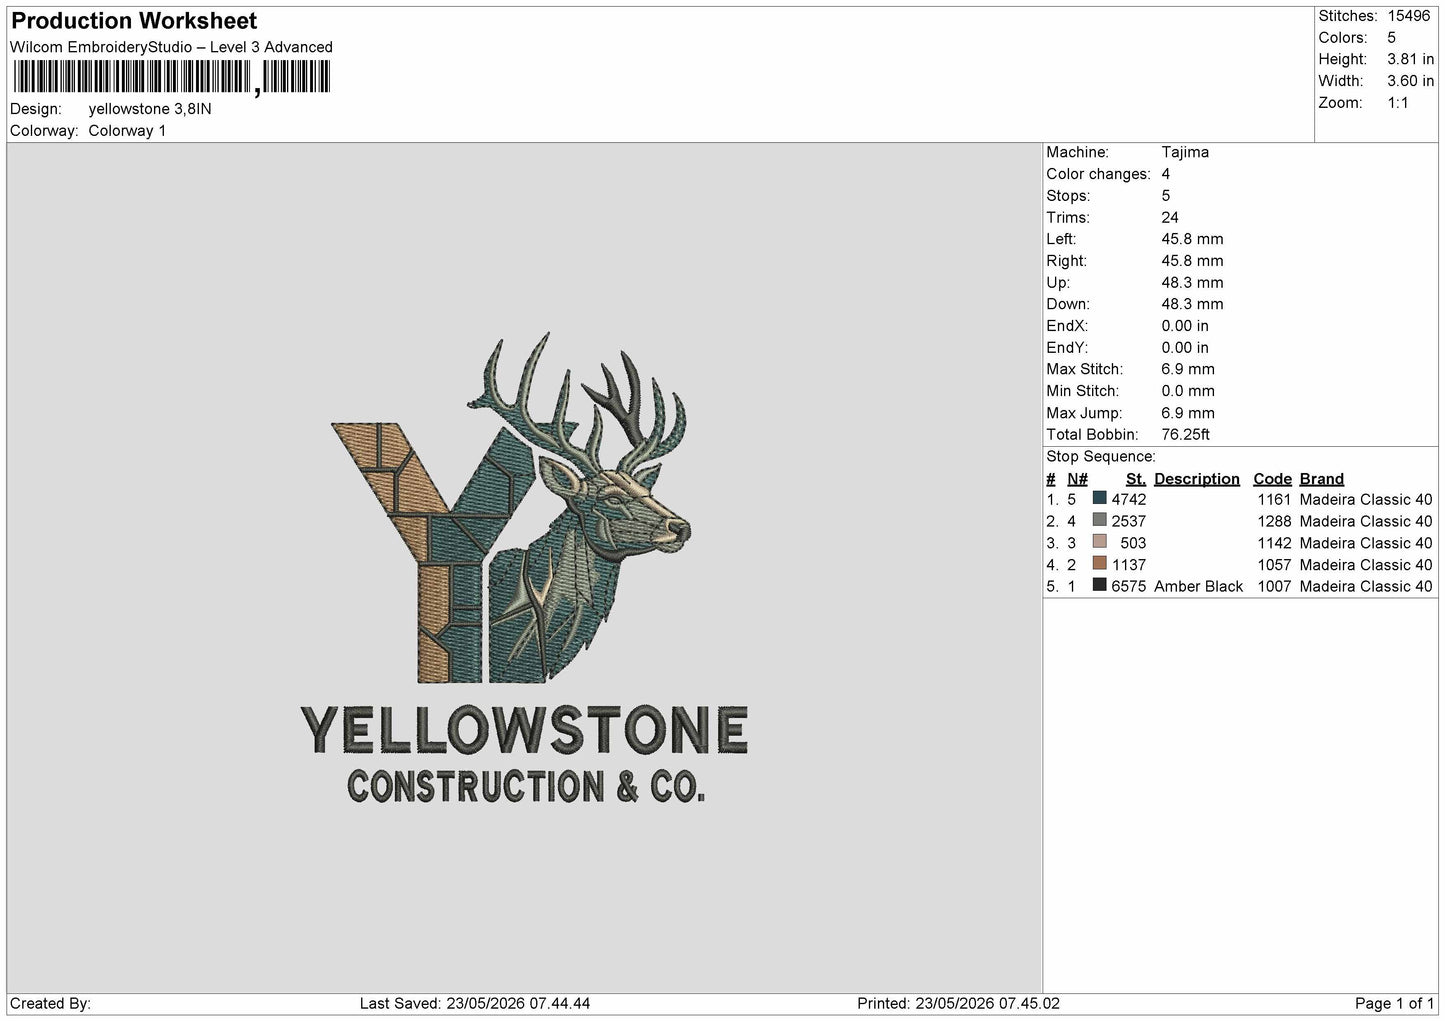Viewport: 1445px width, 1021px height.
Task: Click the 'Page 1 of 1' footer text
Action: [1395, 1003]
